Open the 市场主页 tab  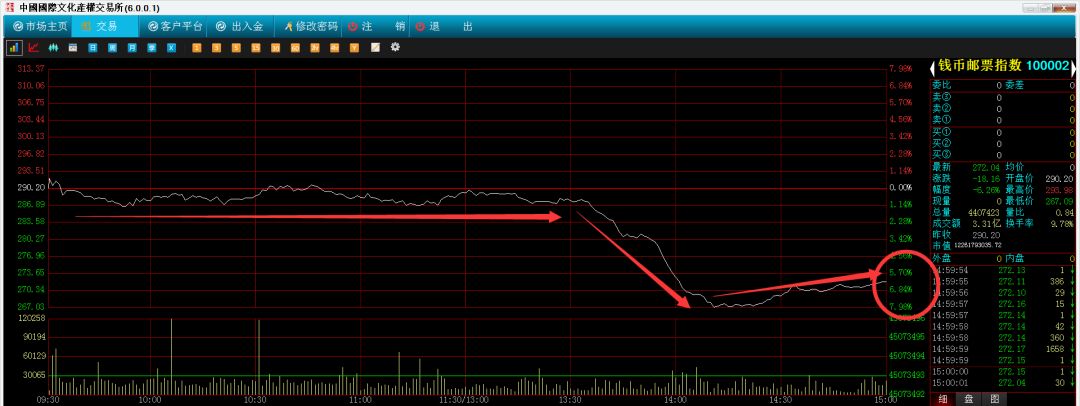pyautogui.click(x=40, y=26)
